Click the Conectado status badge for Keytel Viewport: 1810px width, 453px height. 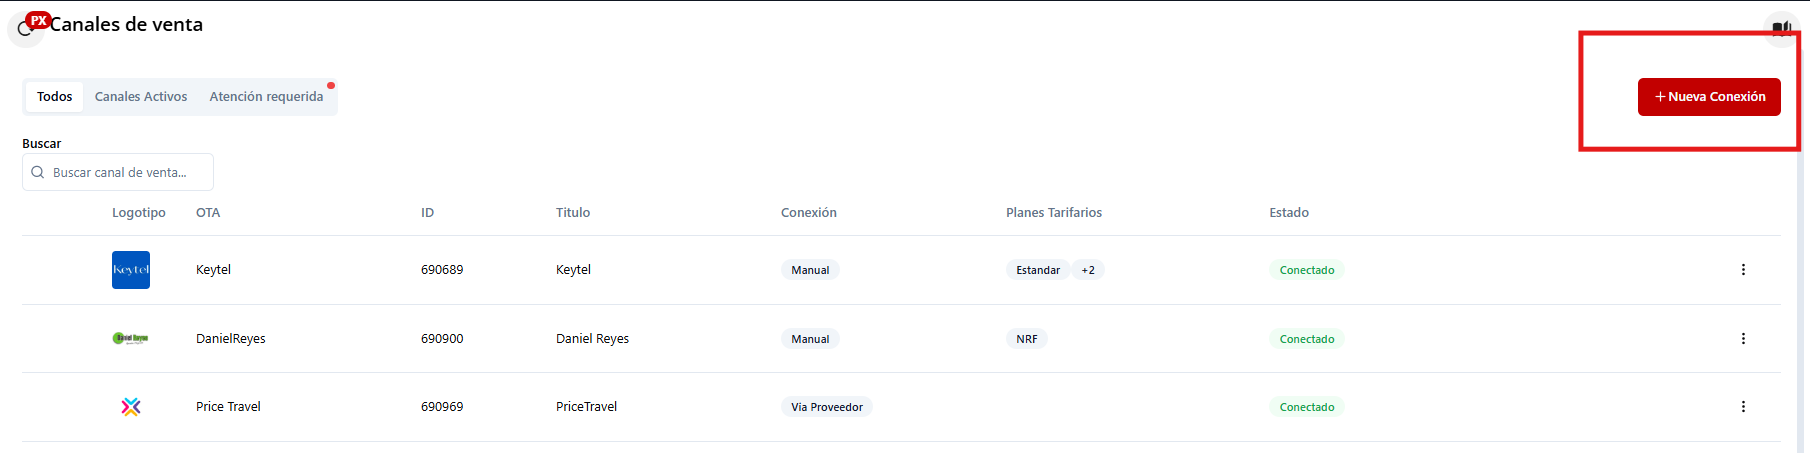pos(1307,270)
